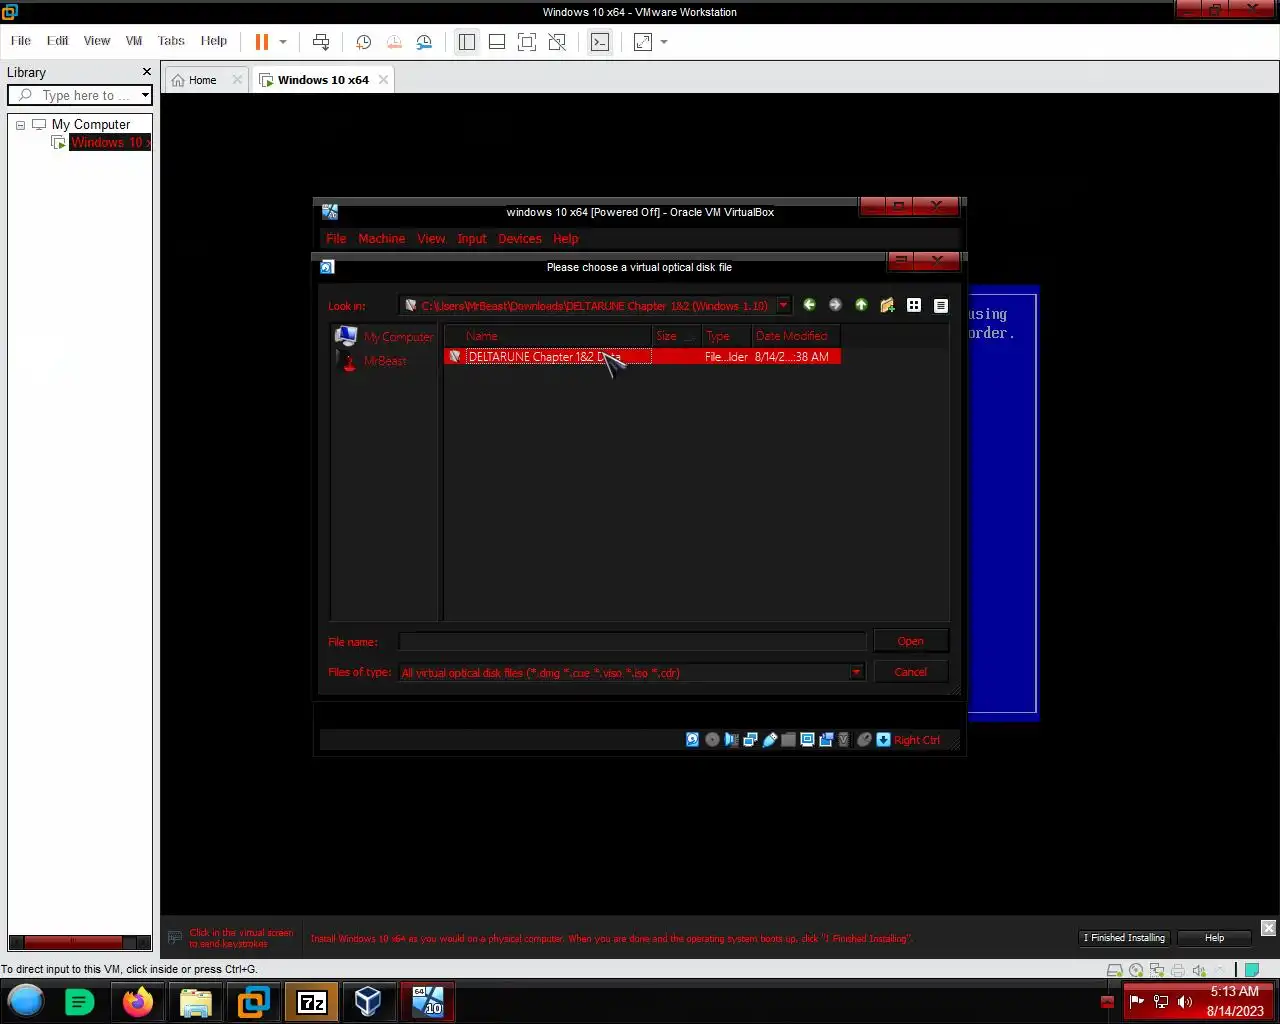
Task: Click VirtualBox USB status icon
Action: click(769, 740)
